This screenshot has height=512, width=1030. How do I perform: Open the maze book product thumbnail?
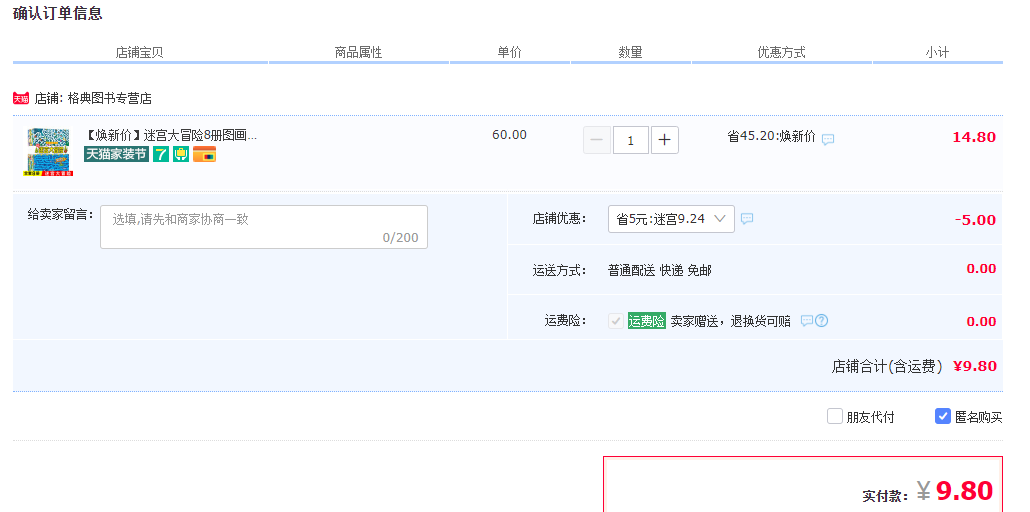49,152
